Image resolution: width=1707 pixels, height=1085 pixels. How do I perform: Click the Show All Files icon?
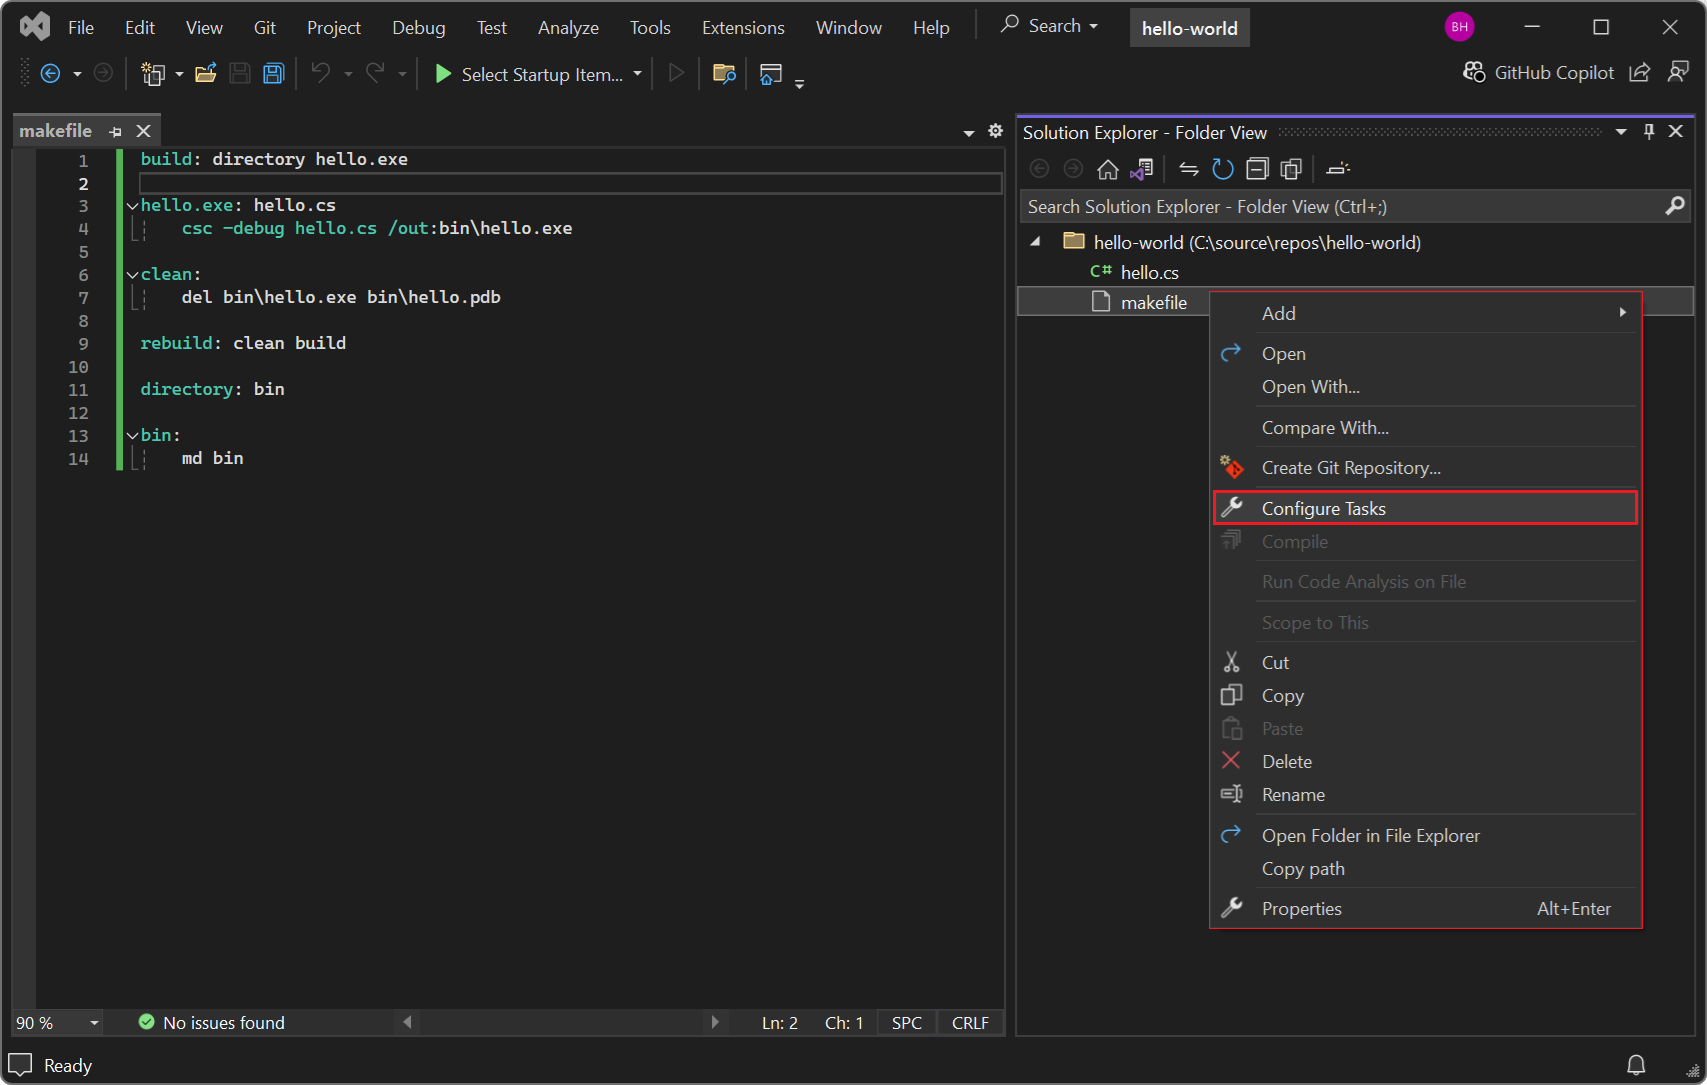coord(1291,170)
